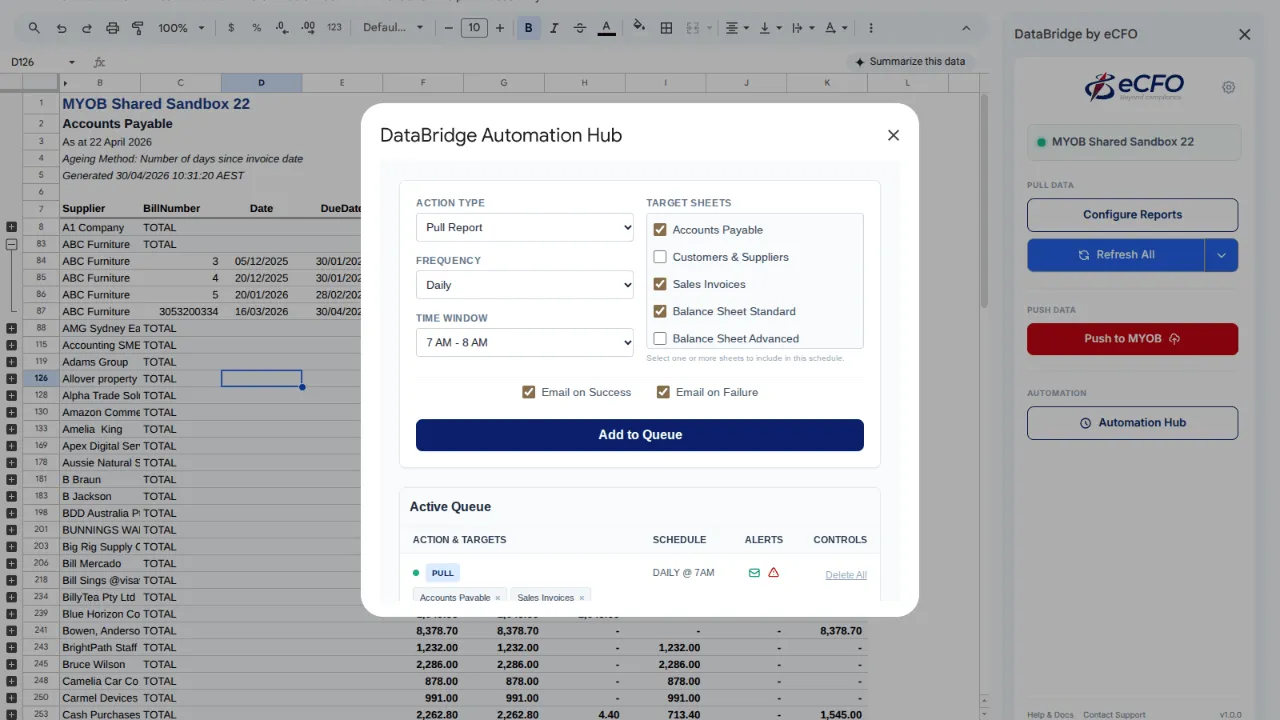The height and width of the screenshot is (720, 1280).
Task: Open the Action Type dropdown
Action: click(x=525, y=227)
